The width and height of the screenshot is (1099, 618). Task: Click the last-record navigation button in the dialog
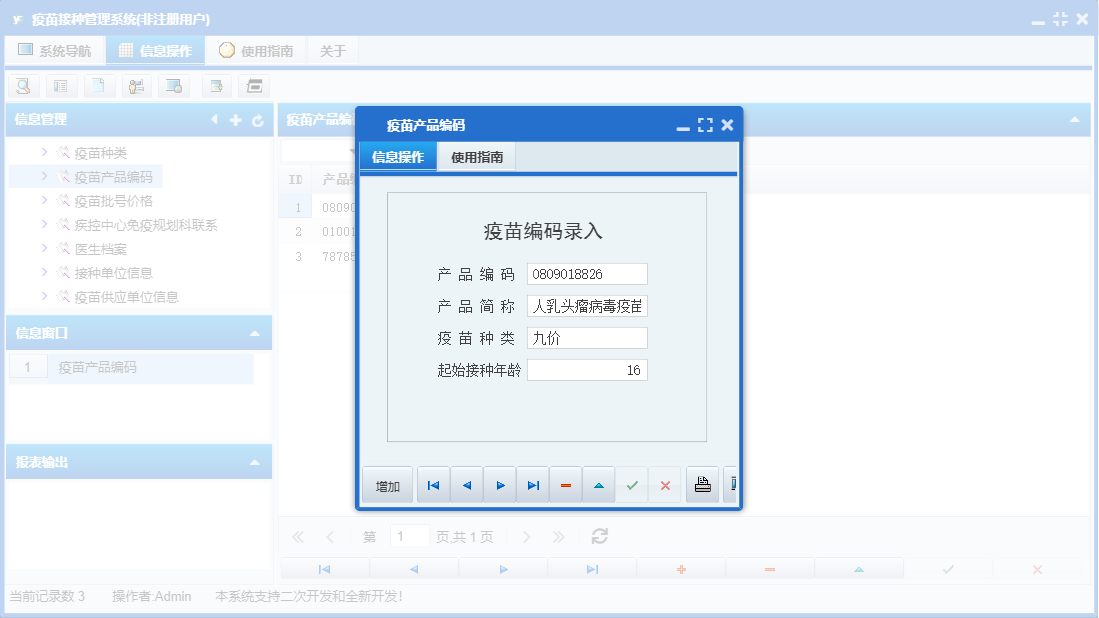click(x=532, y=484)
